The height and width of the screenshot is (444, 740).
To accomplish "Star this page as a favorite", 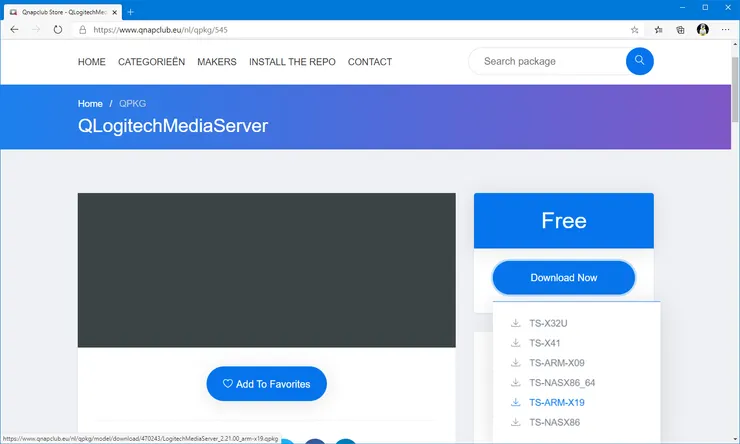I will (x=634, y=30).
